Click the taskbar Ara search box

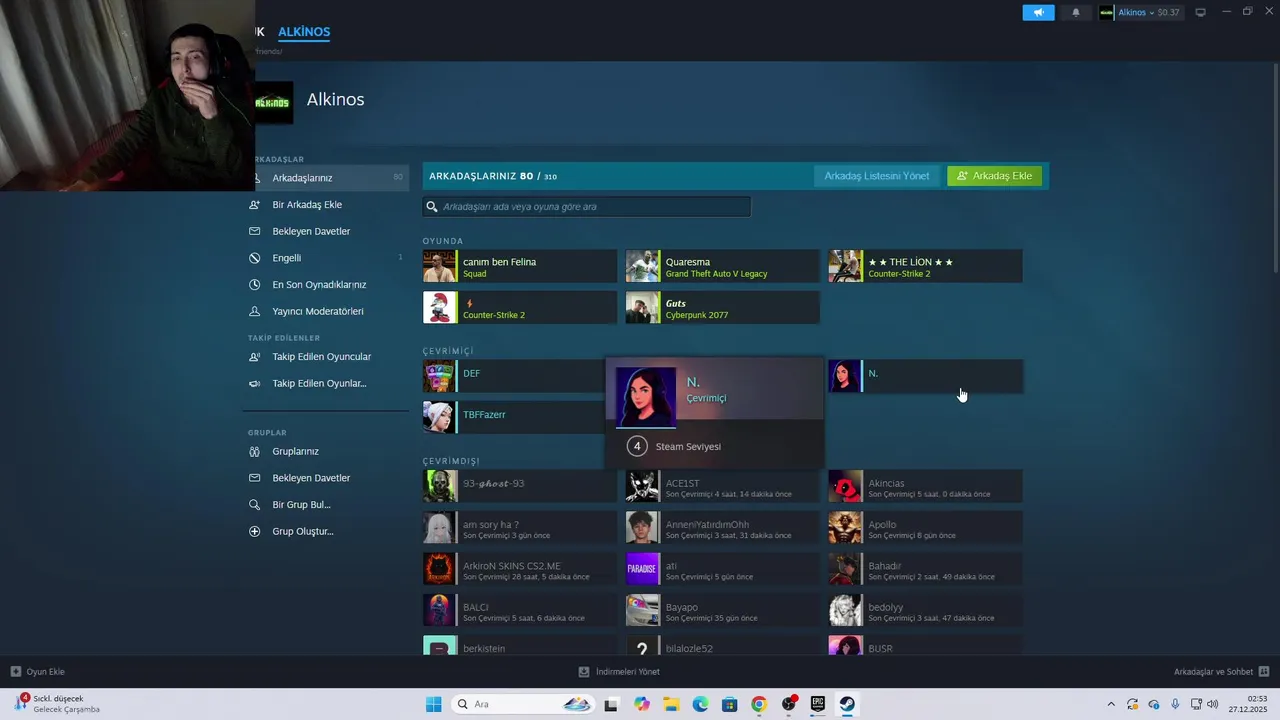pos(523,704)
